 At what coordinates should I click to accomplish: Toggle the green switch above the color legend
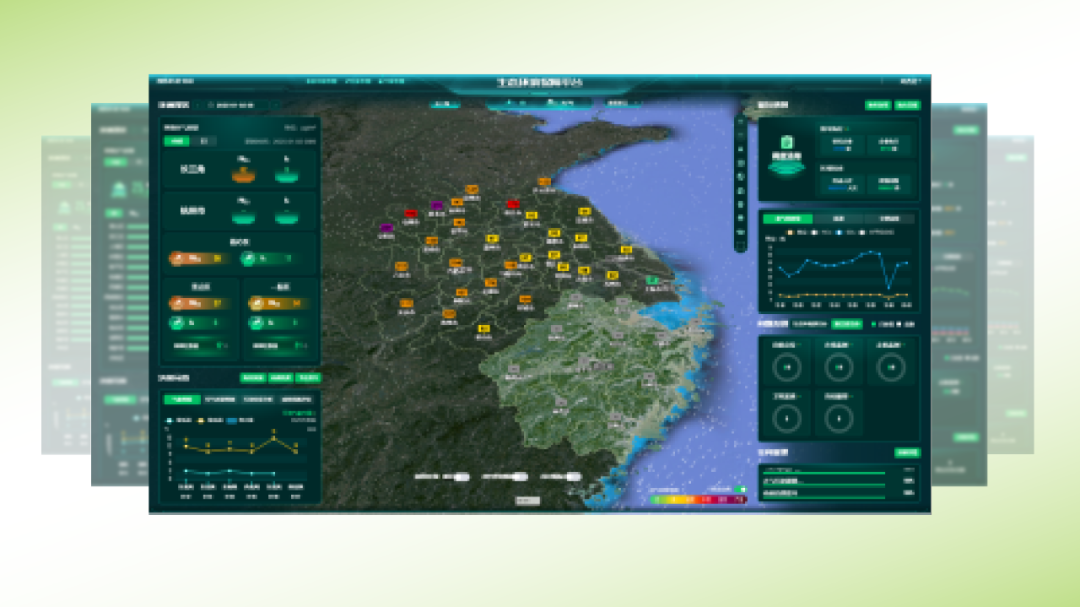point(739,489)
